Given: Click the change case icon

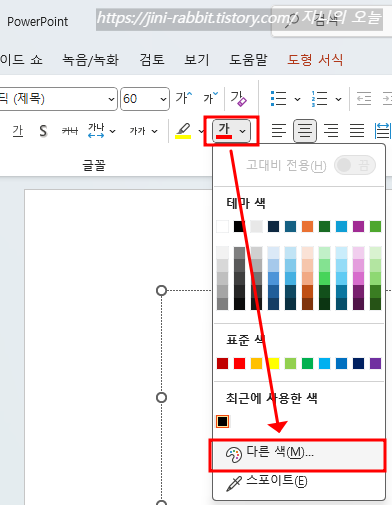Looking at the screenshot, I should coord(138,131).
